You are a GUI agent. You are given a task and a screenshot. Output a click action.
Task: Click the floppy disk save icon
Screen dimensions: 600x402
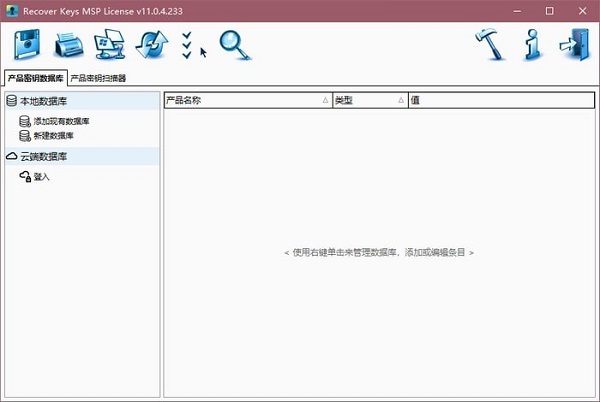pyautogui.click(x=27, y=45)
